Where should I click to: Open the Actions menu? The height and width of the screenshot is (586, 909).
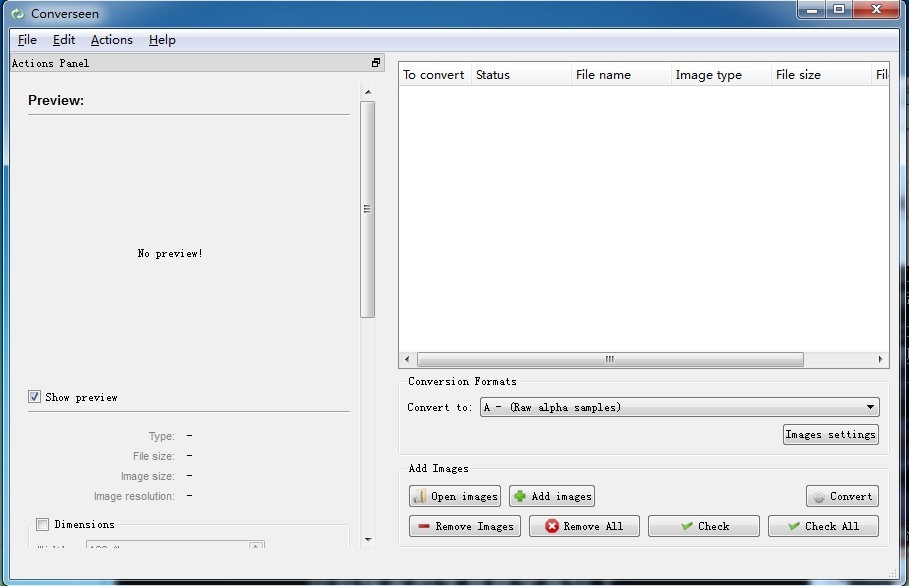tap(111, 40)
